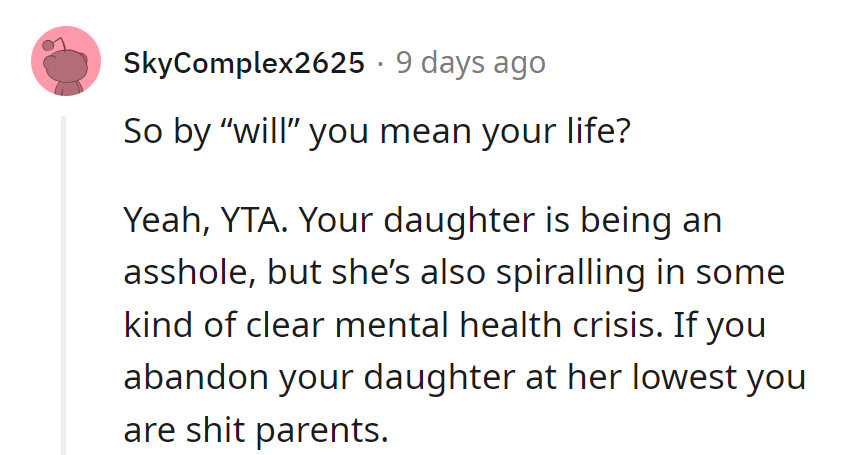Click the words "mental health crisis"
This screenshot has width=850, height=455.
(x=542, y=326)
